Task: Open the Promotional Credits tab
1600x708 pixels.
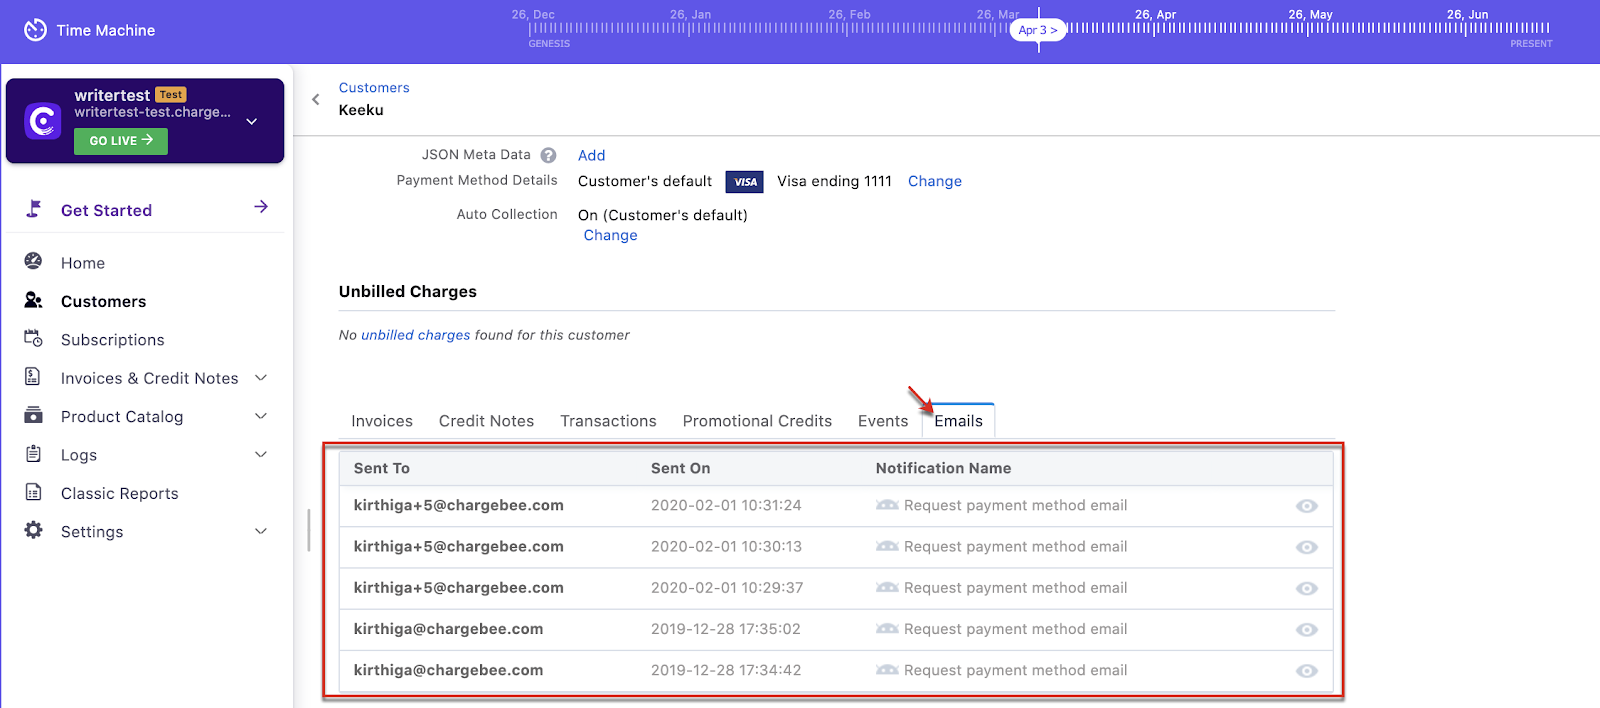Action: pos(757,421)
